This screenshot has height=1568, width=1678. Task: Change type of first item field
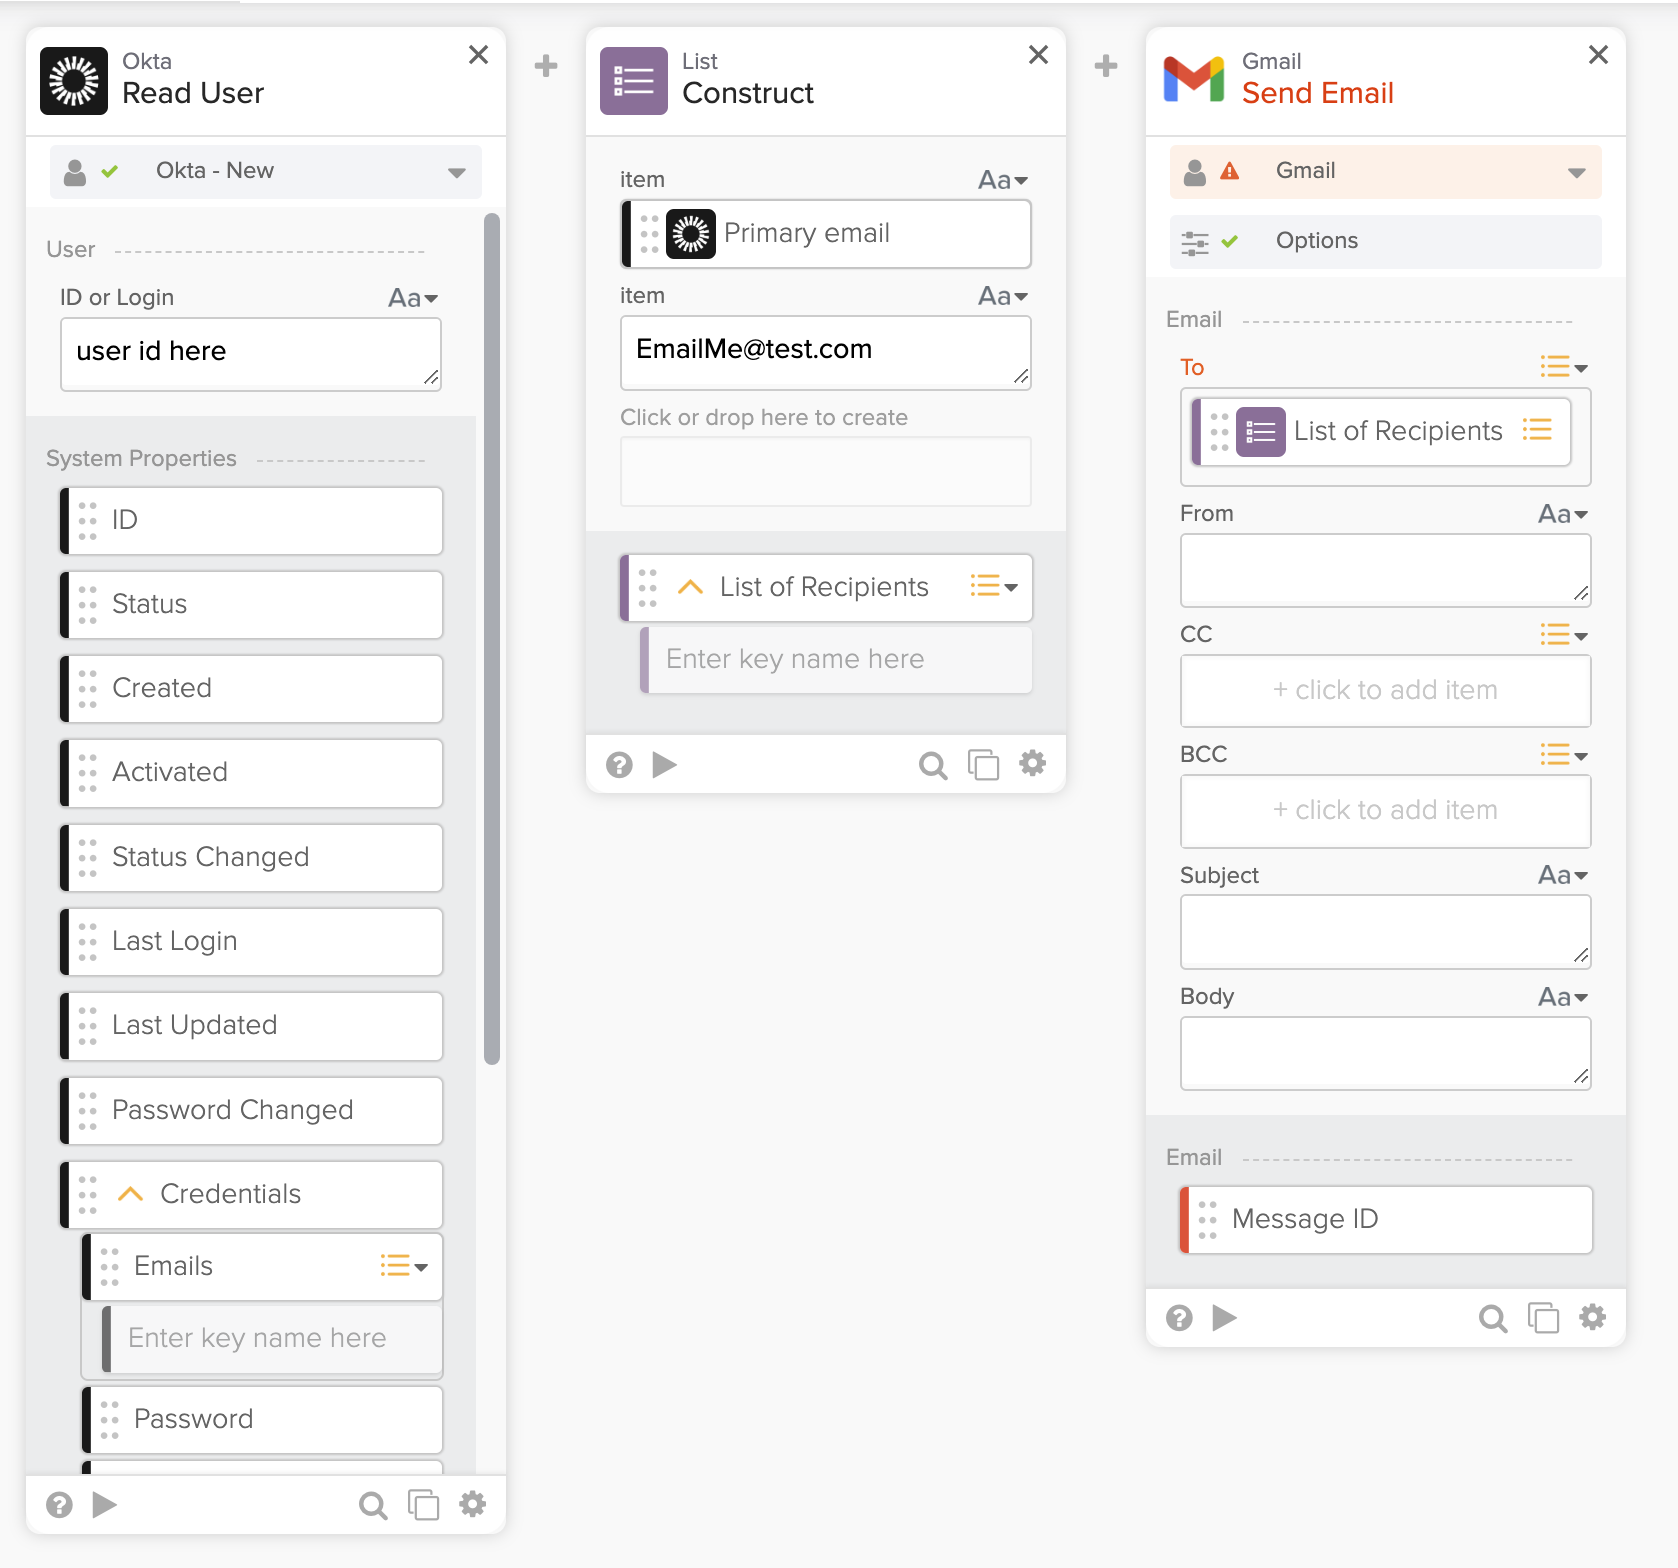tap(1003, 180)
